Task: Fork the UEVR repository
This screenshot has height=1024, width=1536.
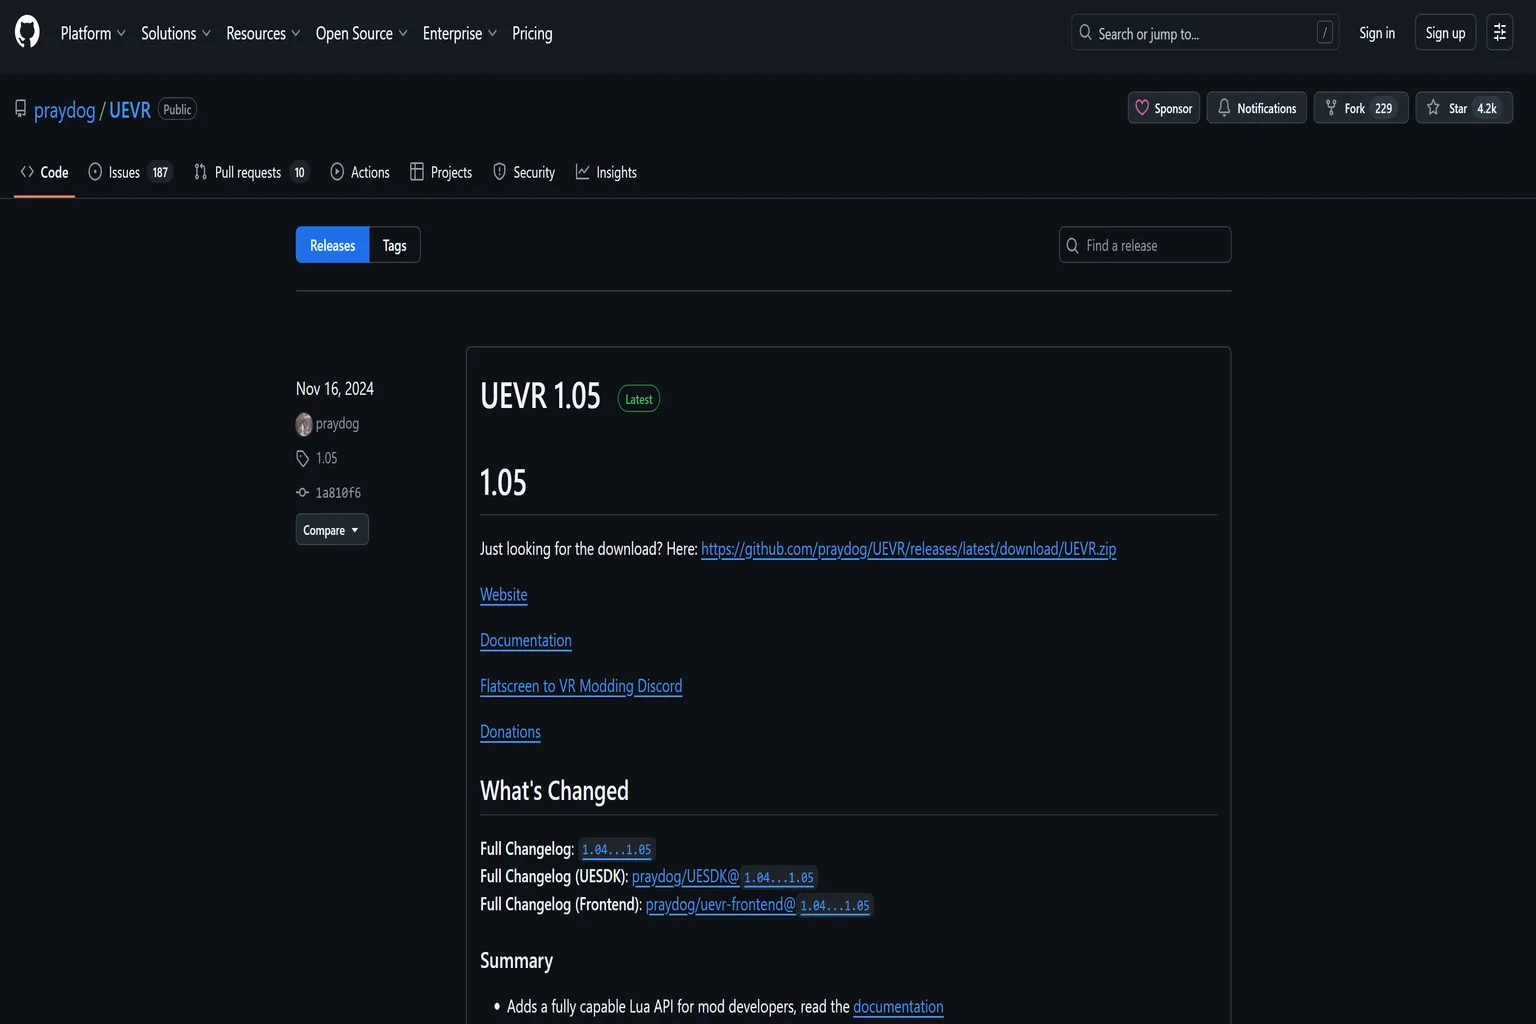Action: 1361,108
